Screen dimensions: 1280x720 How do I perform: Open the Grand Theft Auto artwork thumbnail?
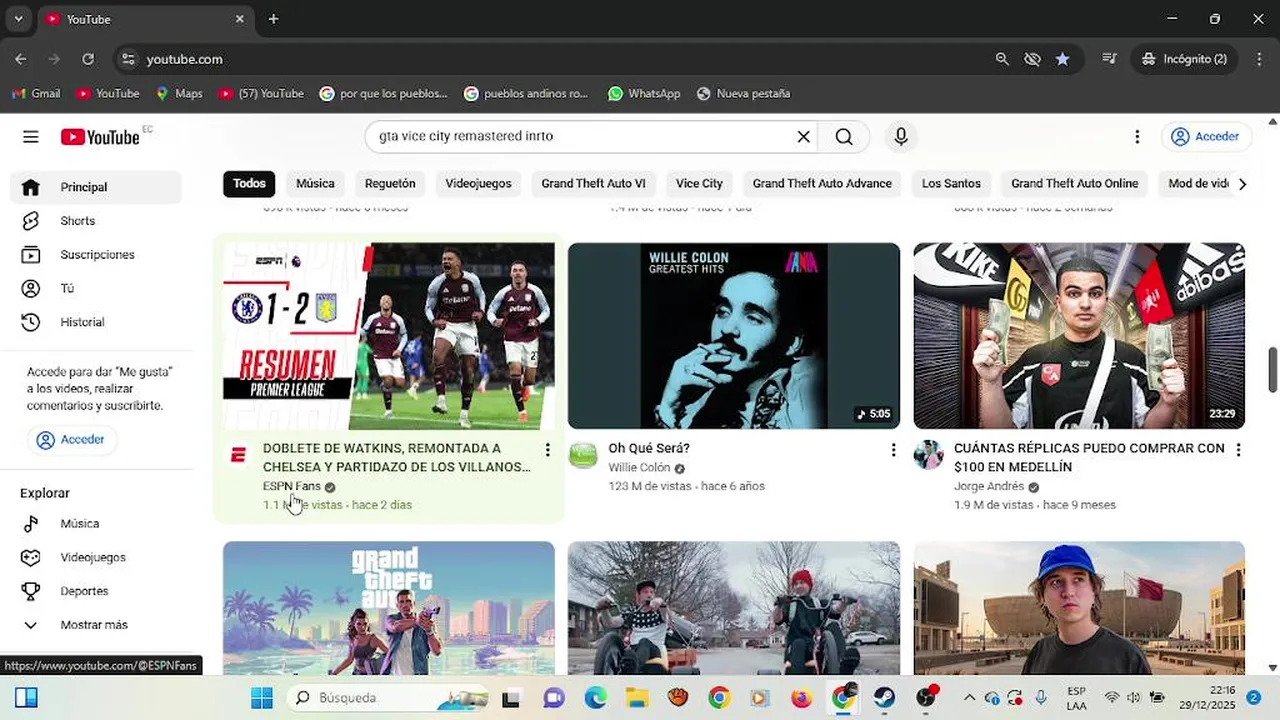(x=388, y=608)
